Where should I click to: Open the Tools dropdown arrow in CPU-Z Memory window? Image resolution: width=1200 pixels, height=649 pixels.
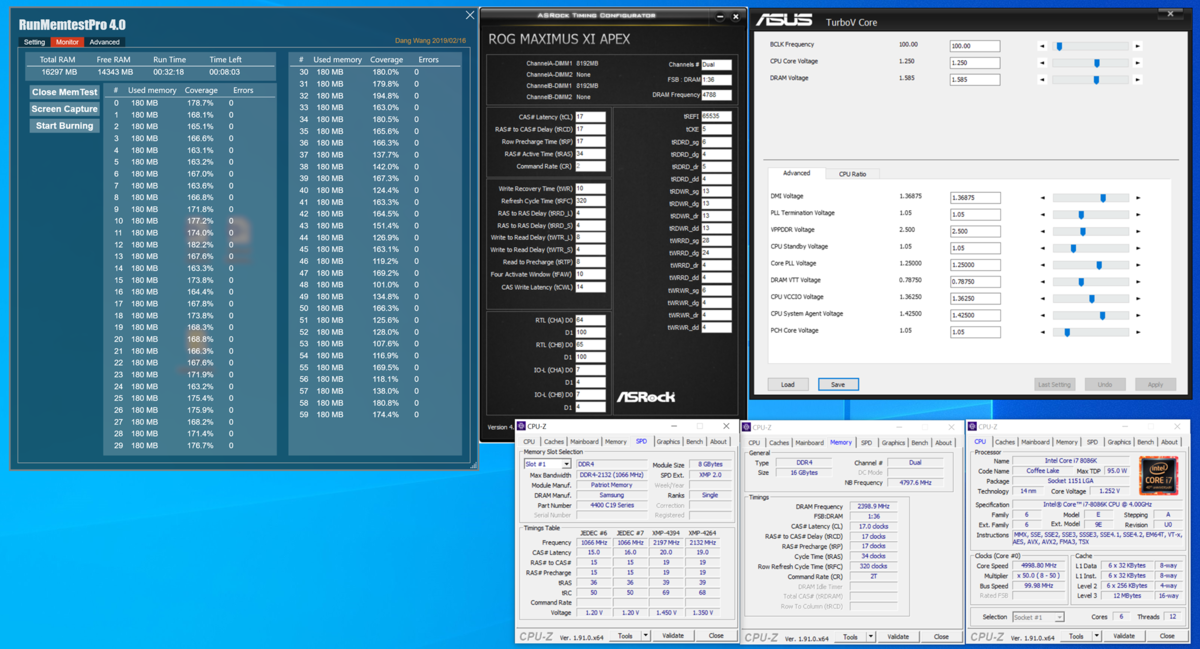click(x=871, y=636)
